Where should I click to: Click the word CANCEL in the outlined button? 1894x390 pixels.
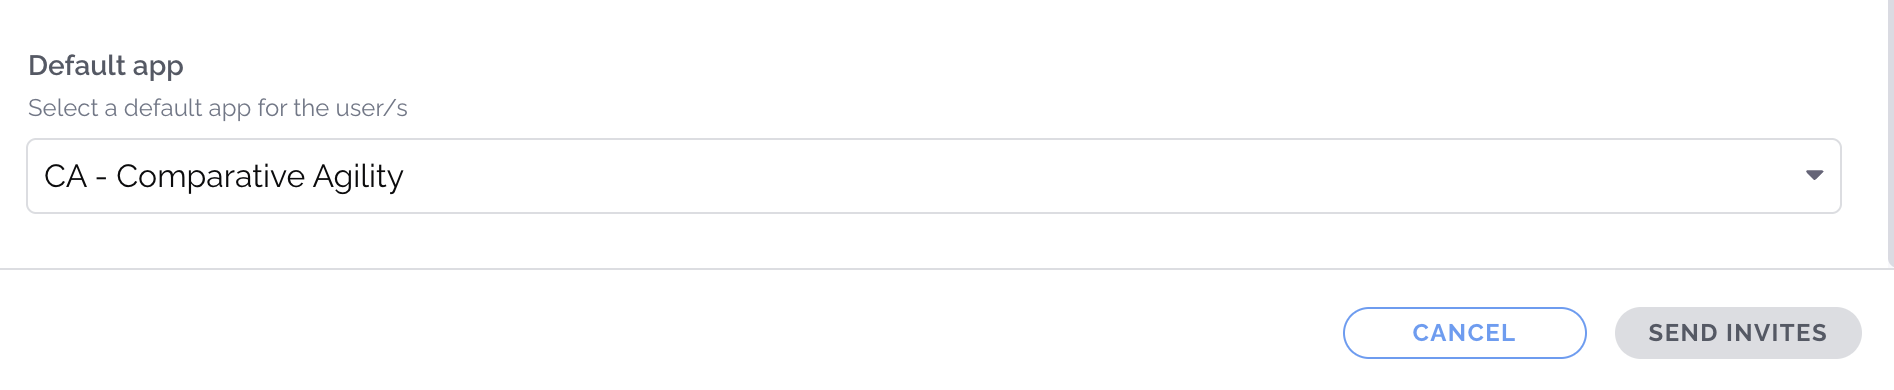1464,333
